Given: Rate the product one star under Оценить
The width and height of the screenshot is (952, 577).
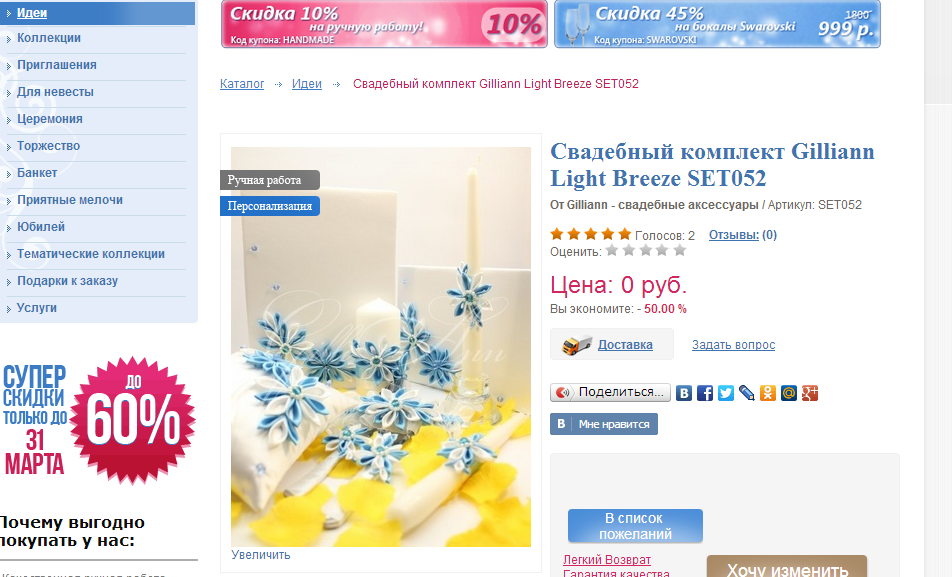Looking at the screenshot, I should (x=612, y=250).
